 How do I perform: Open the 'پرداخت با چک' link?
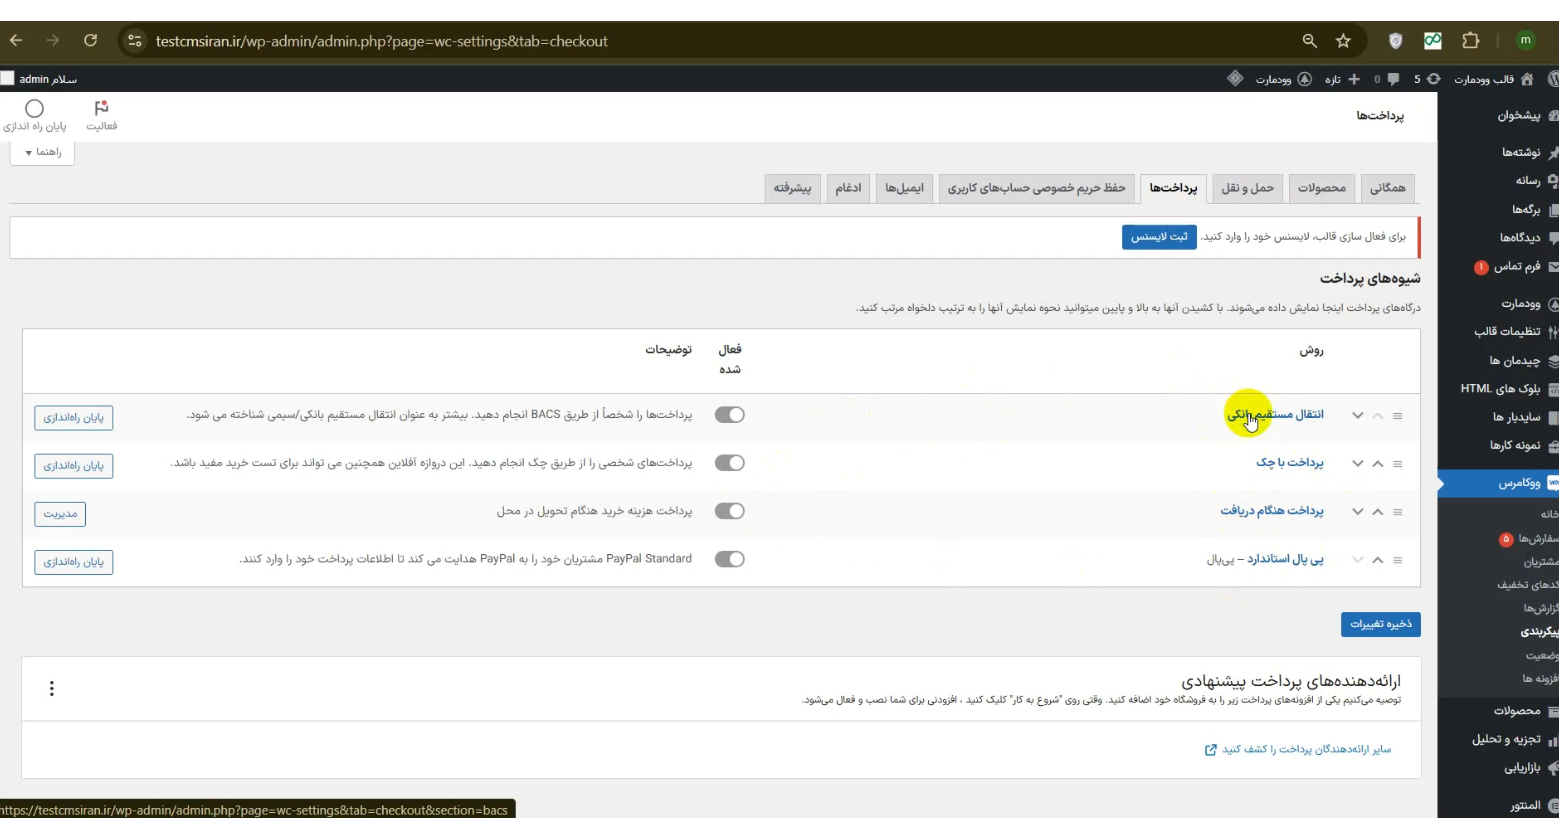(1290, 462)
